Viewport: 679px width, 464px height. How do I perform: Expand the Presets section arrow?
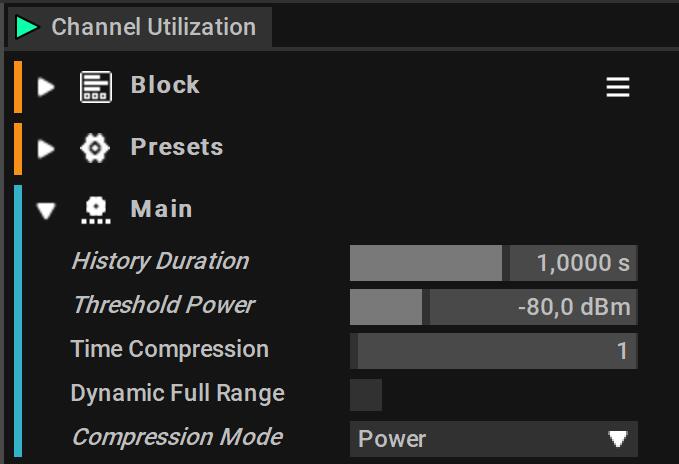tap(46, 149)
